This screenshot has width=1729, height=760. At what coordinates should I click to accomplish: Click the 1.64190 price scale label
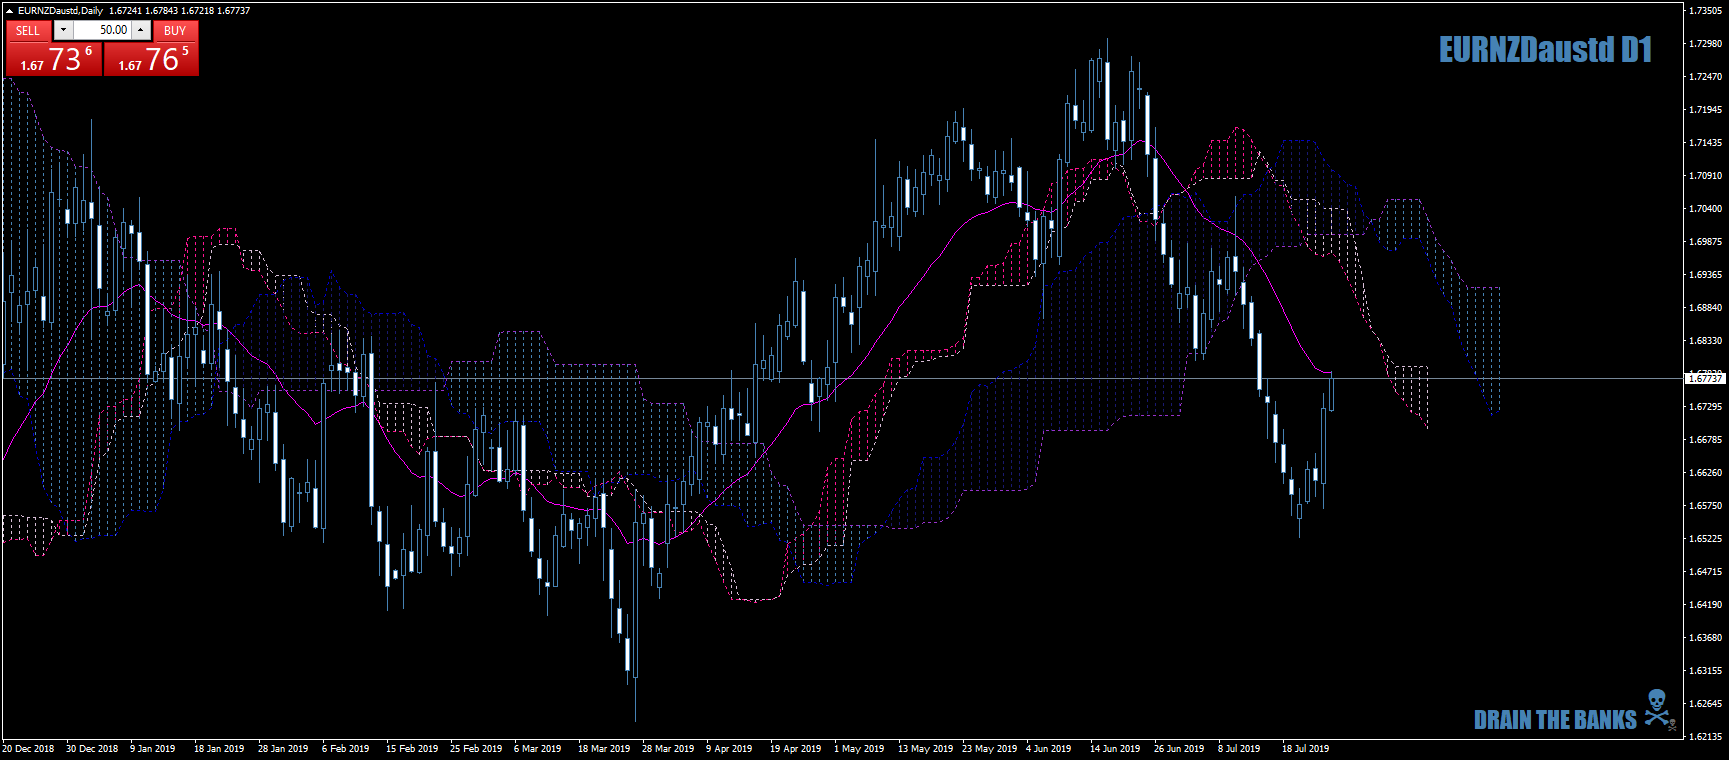(1706, 604)
